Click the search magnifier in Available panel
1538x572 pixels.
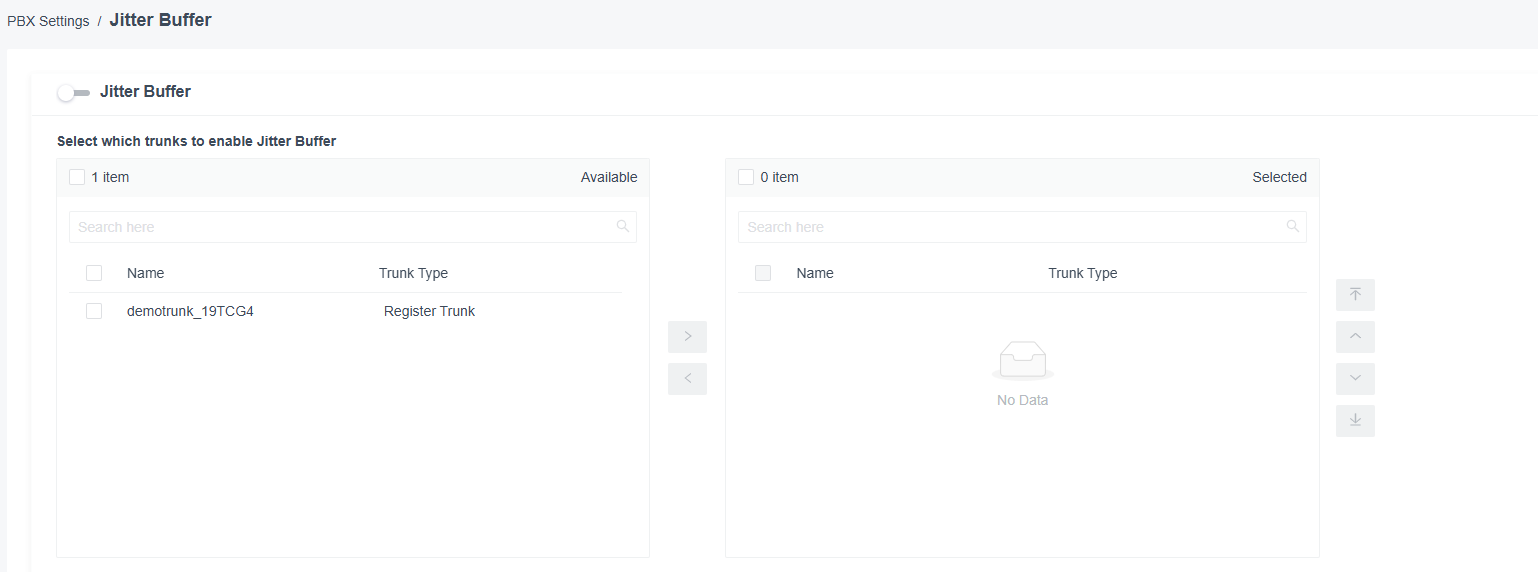[x=623, y=226]
